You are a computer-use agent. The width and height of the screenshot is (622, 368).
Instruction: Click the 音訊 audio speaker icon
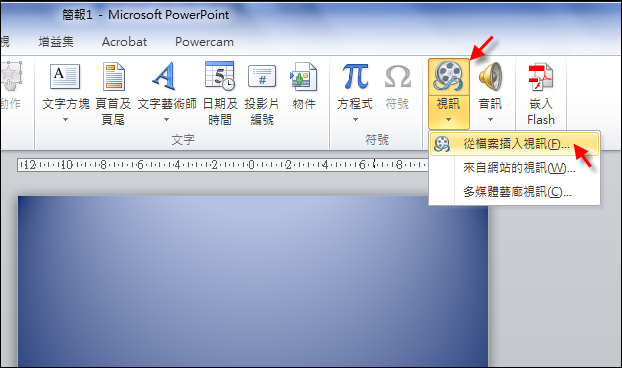[x=490, y=76]
